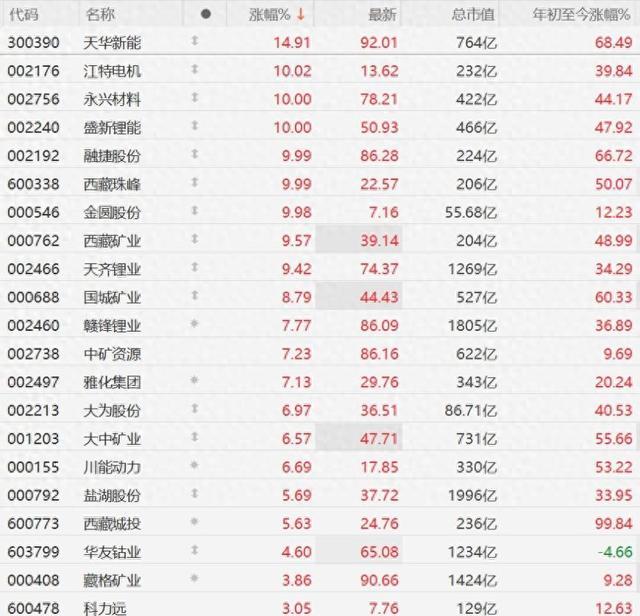Click the arrow marker in 华友钴业 row
Viewport: 640px width, 616px height.
click(195, 552)
